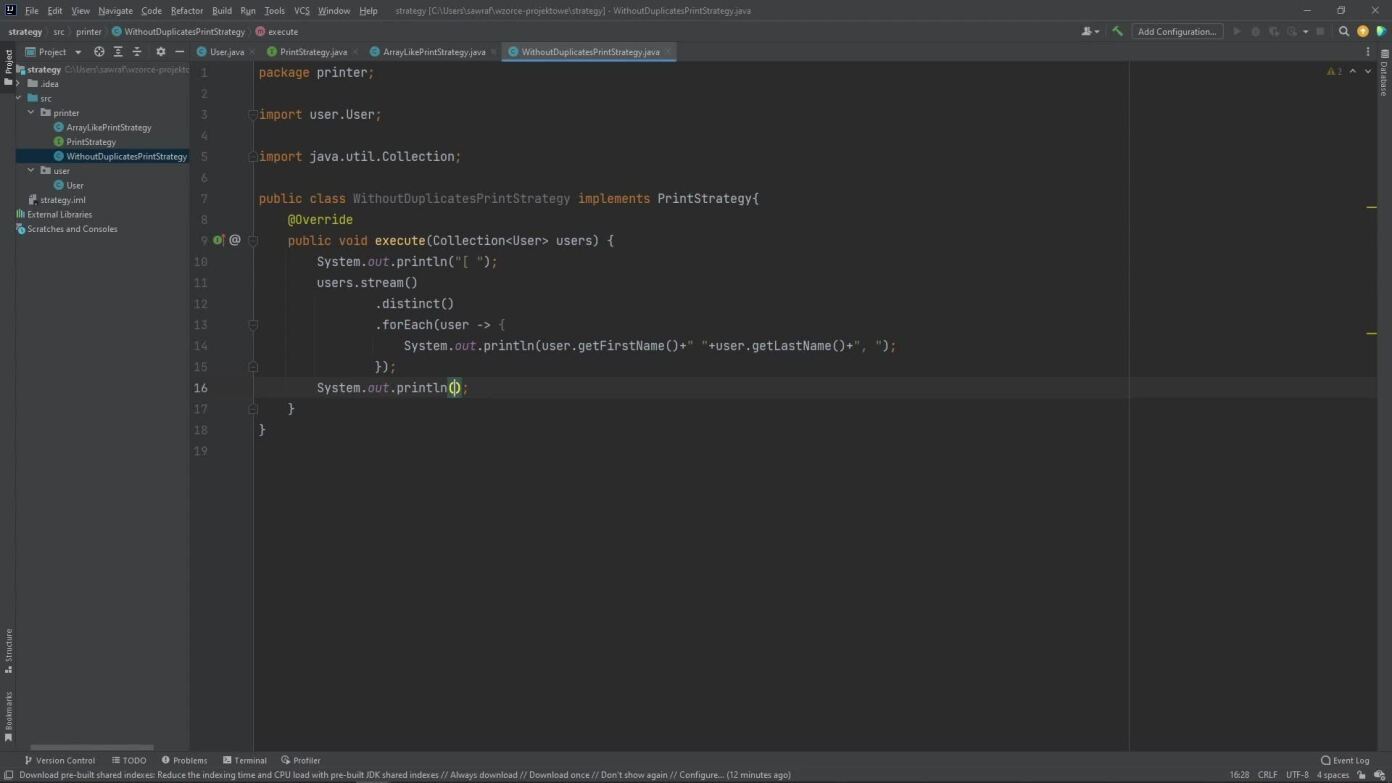Go to next highlighted error arrow
1392x783 pixels.
[1369, 72]
